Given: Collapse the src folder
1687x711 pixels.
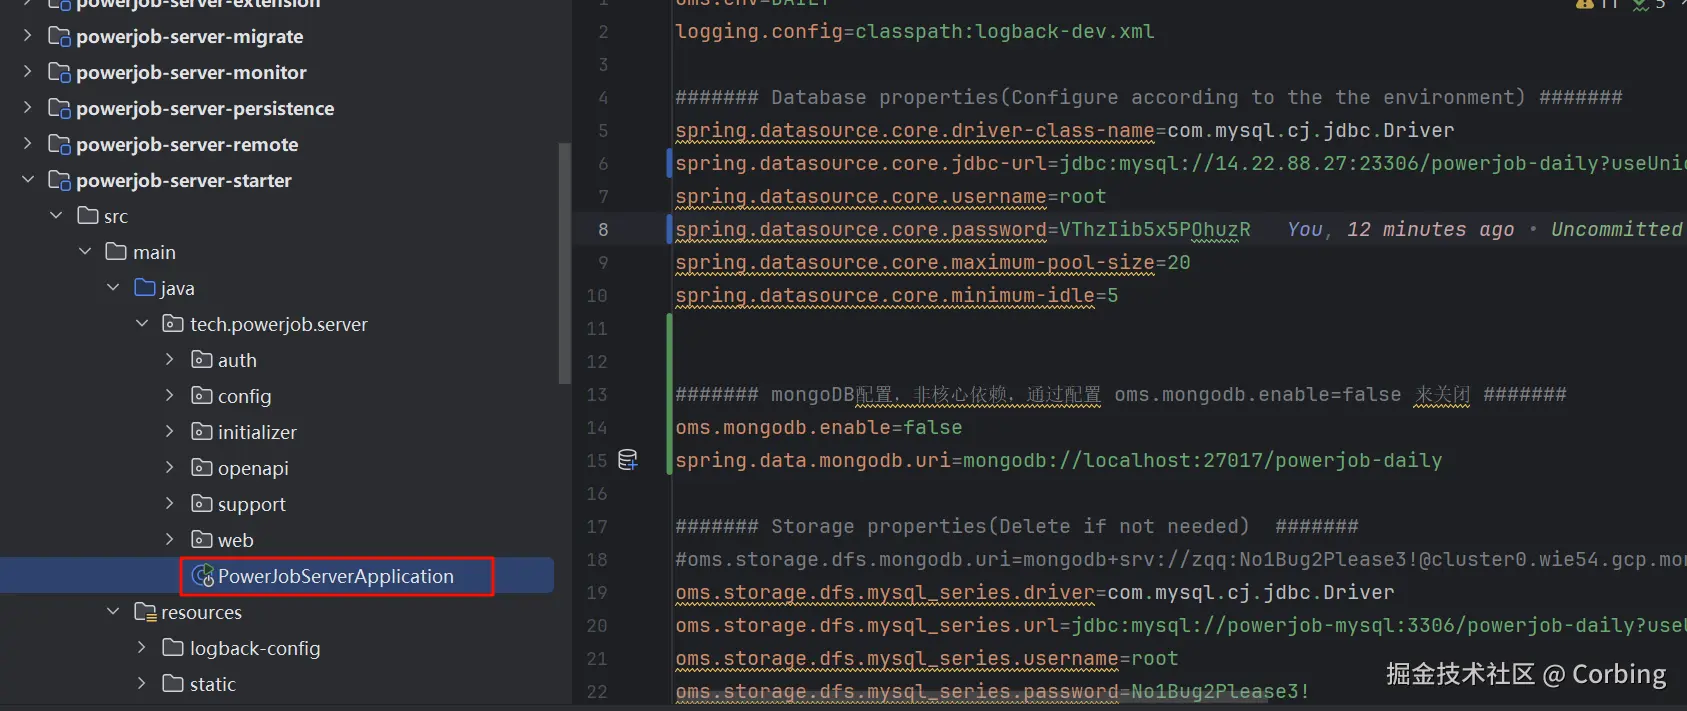Looking at the screenshot, I should coord(57,216).
